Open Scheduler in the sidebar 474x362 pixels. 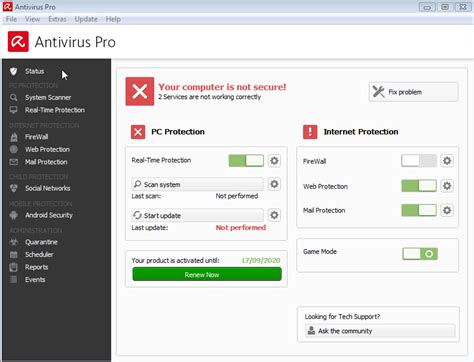[x=39, y=255]
